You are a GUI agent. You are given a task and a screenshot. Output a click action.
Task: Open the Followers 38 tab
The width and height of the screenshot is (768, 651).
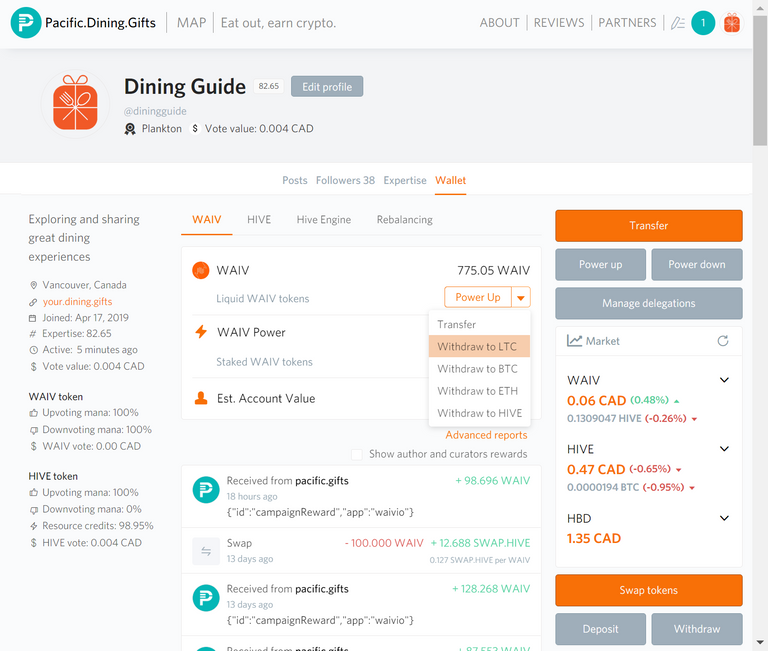pos(345,180)
